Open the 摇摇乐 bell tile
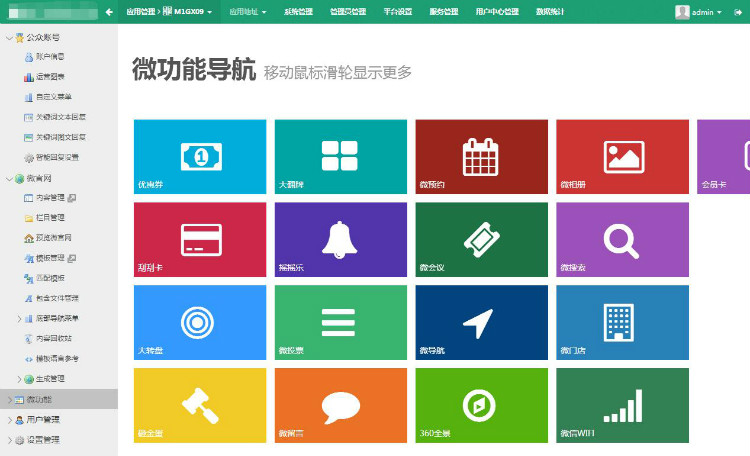The width and height of the screenshot is (750, 456). (x=341, y=239)
